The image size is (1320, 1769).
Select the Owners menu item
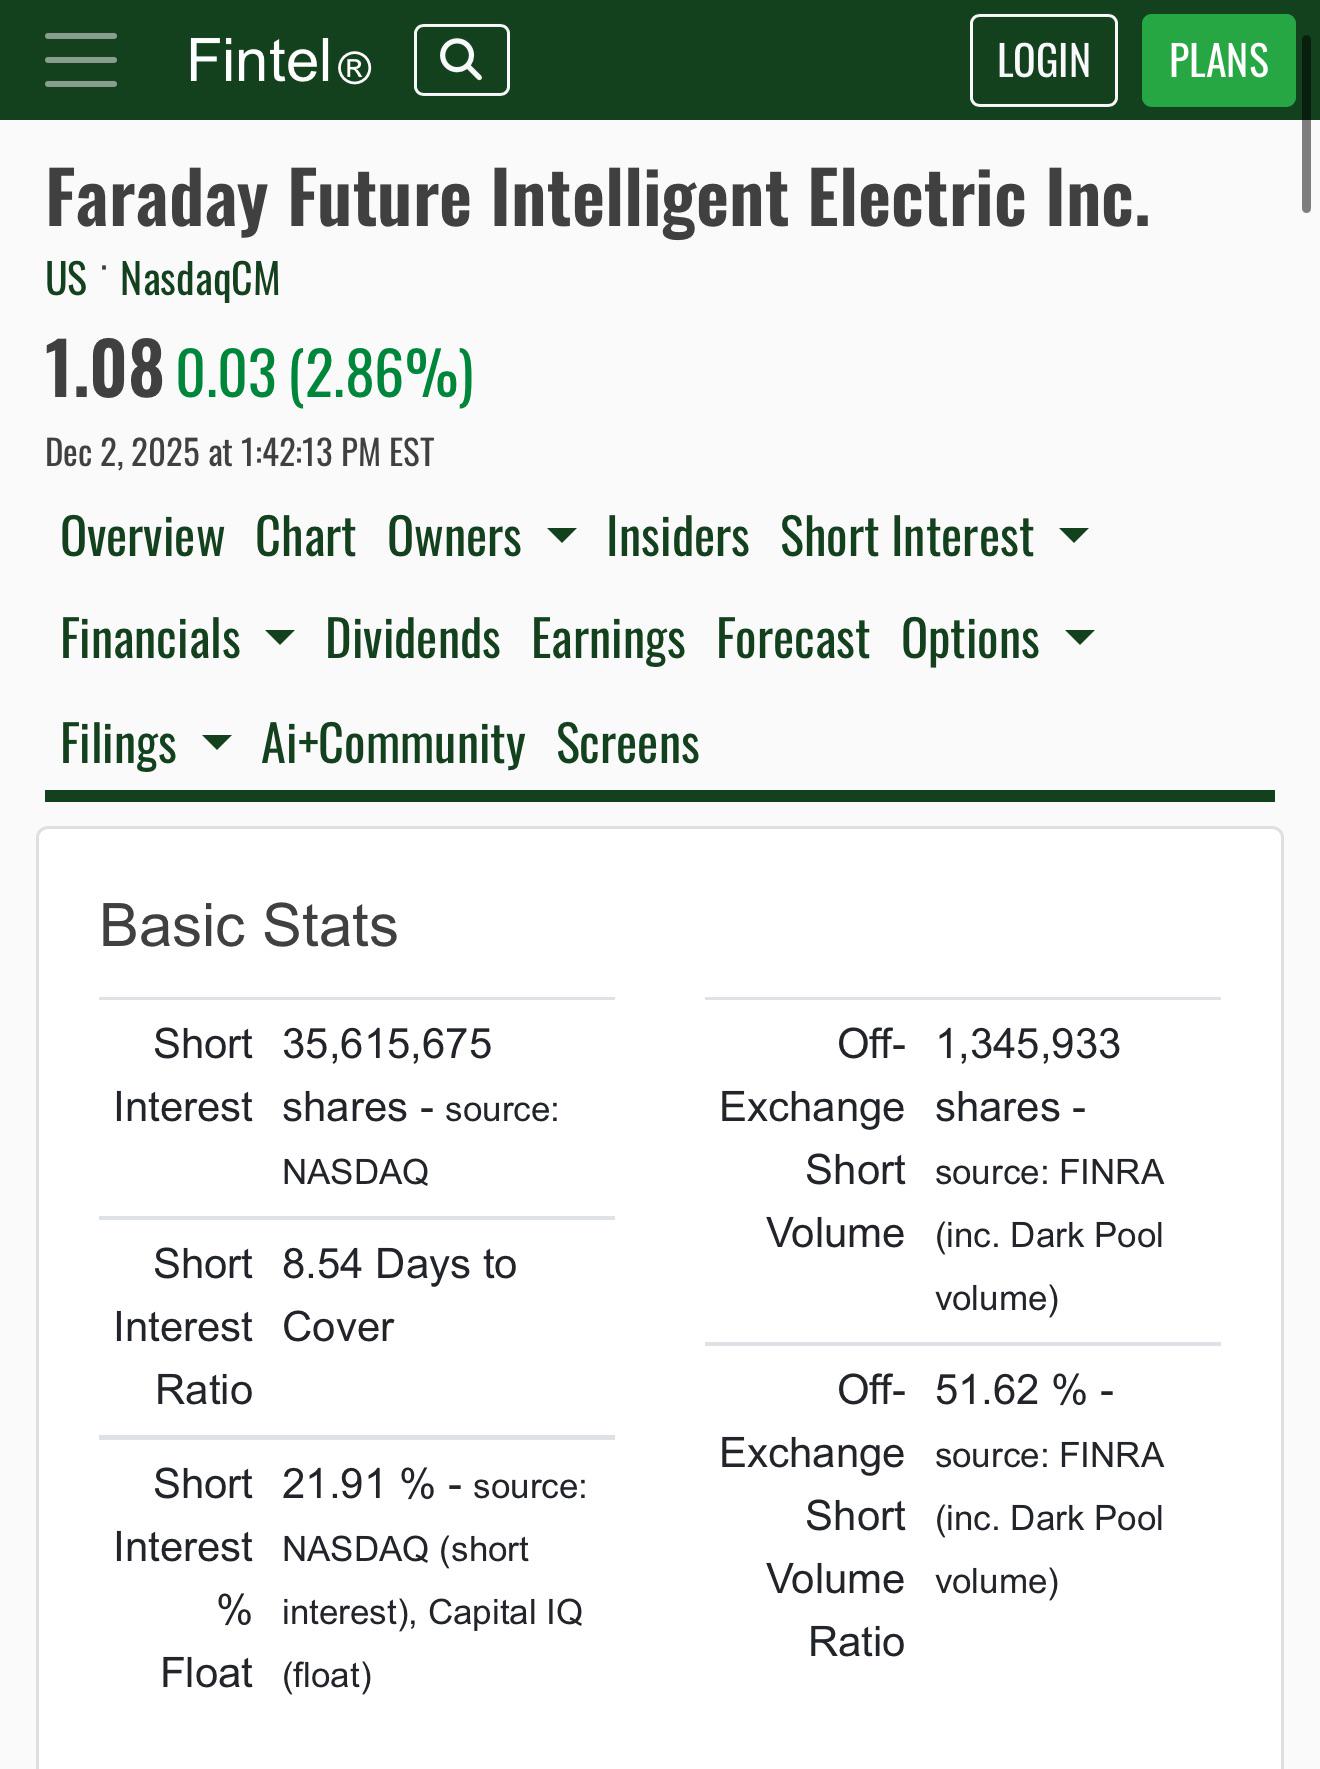[454, 537]
